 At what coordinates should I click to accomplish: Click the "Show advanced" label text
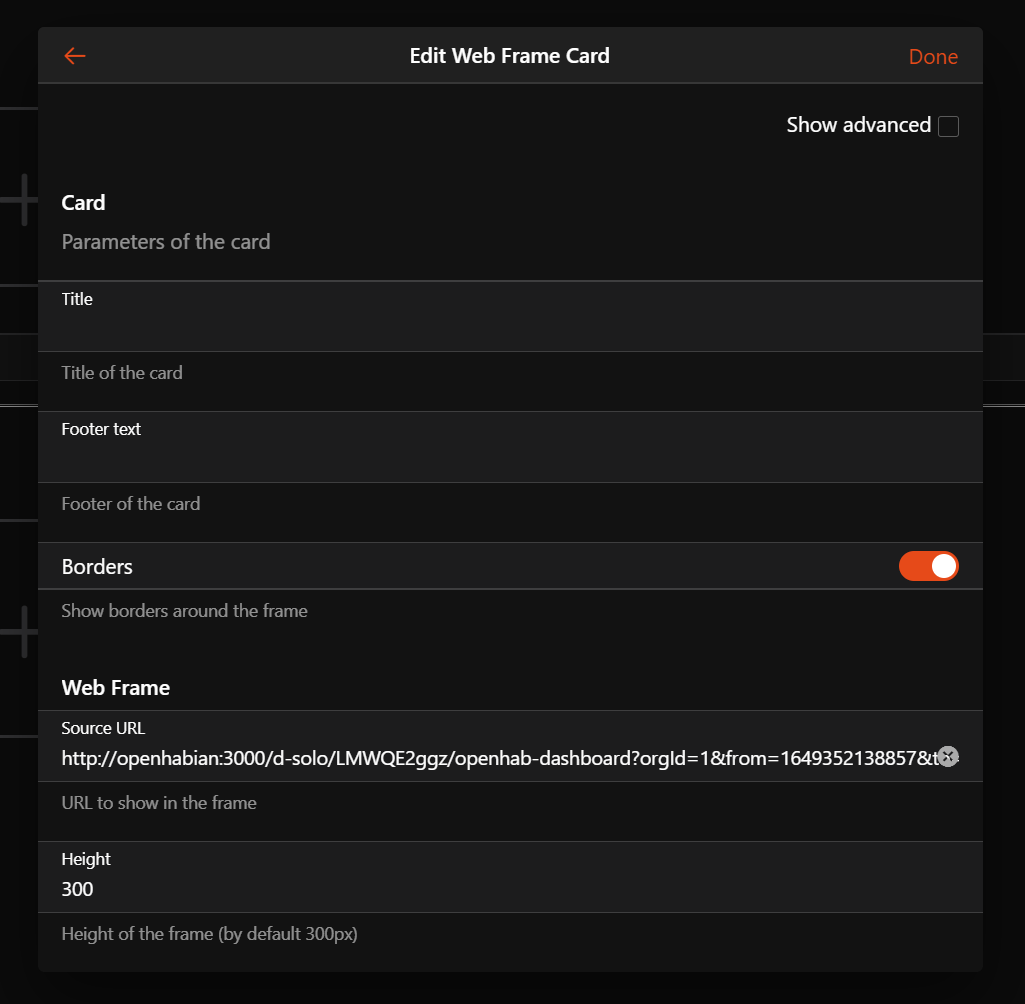click(x=858, y=125)
